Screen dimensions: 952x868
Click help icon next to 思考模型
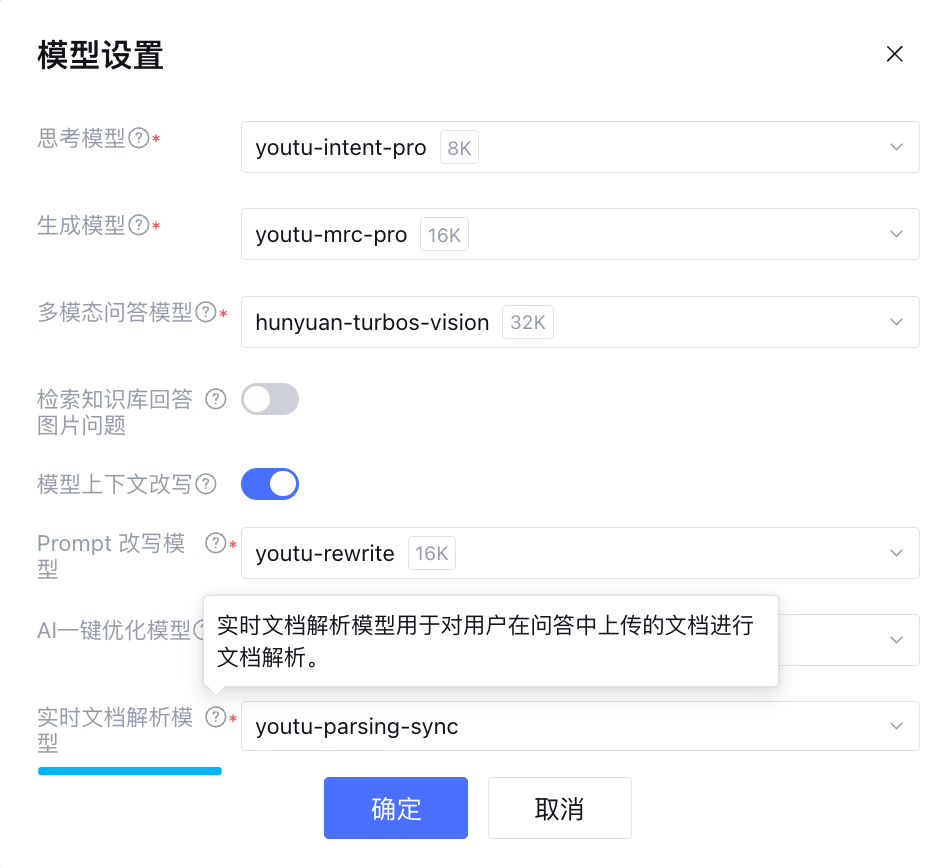(x=140, y=139)
